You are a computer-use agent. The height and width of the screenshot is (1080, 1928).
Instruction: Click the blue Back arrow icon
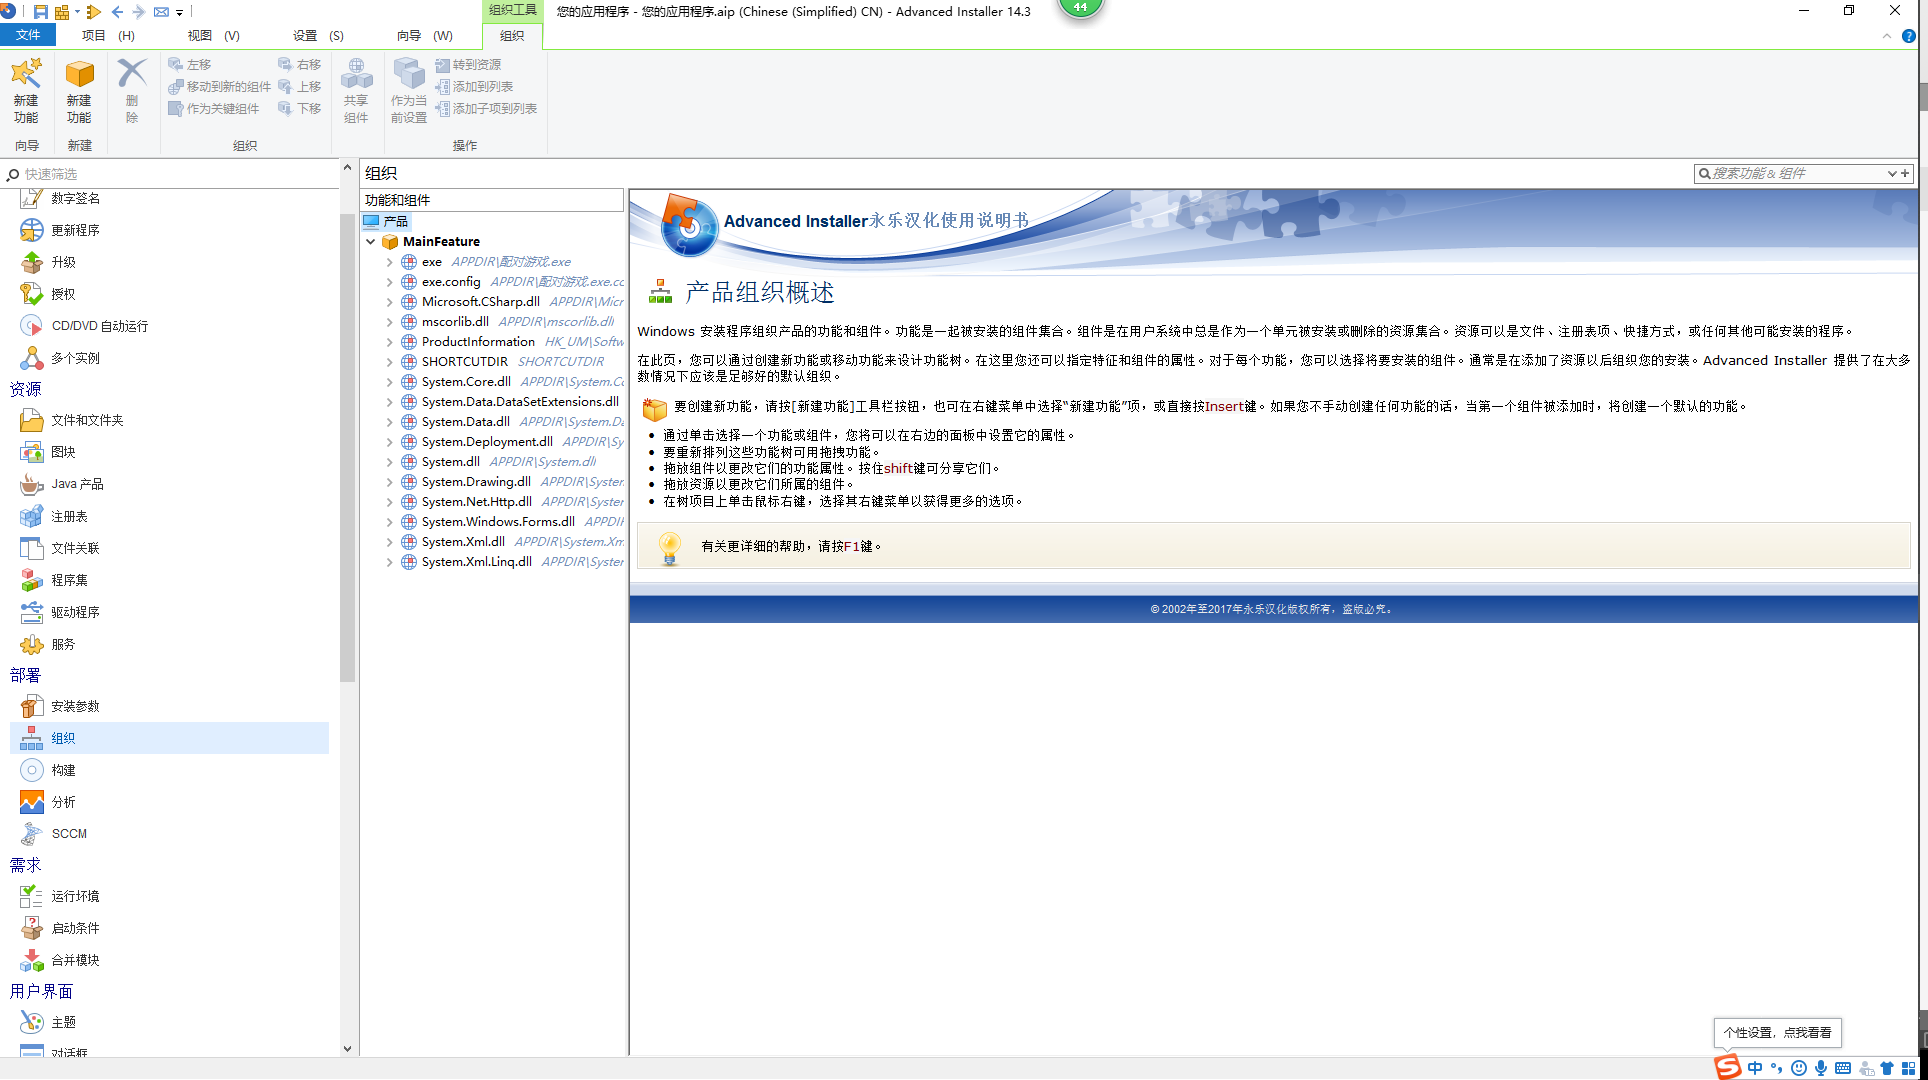[x=117, y=12]
